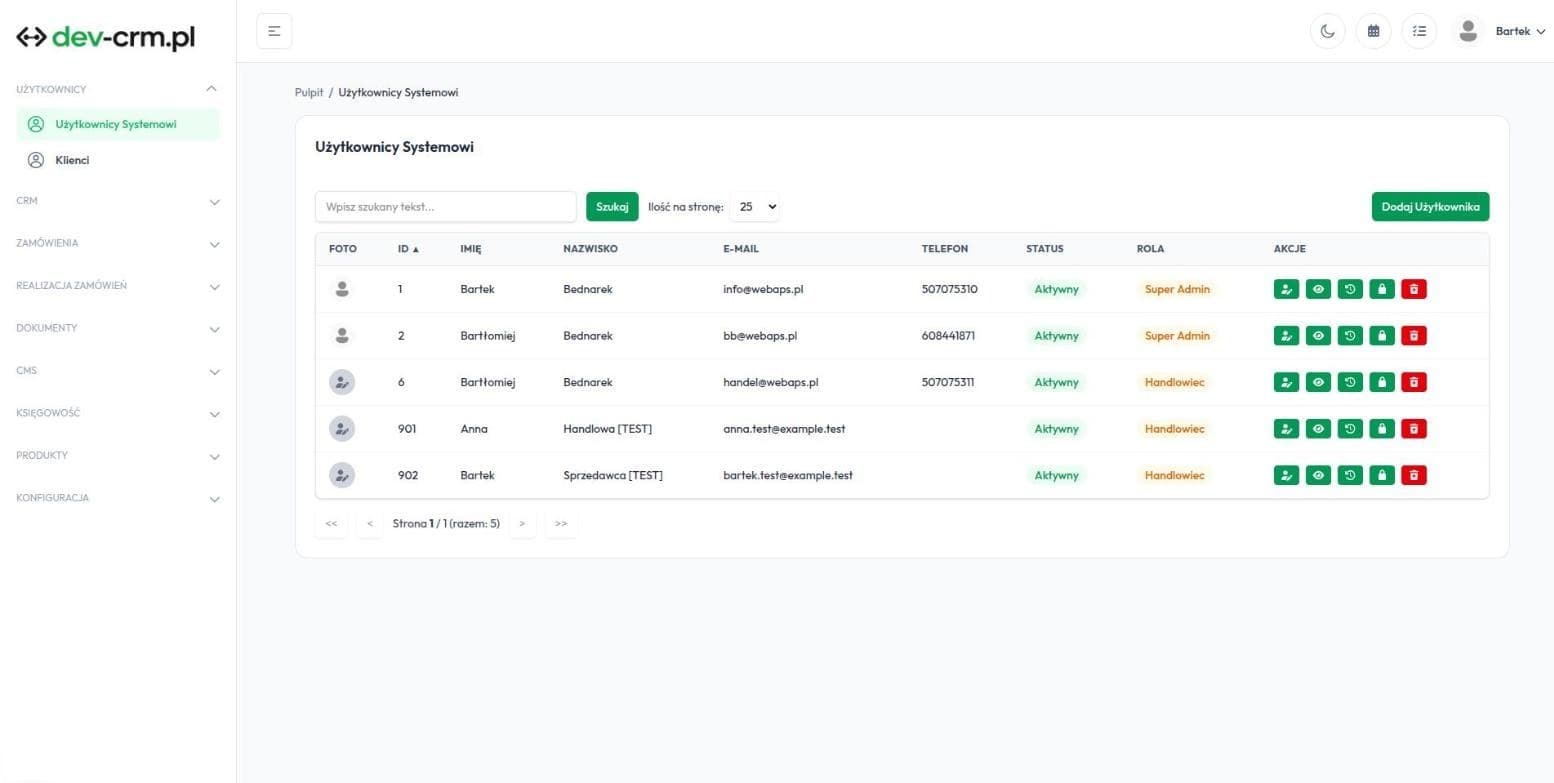1554x783 pixels.
Task: View user handel@webaps.pl via eye icon
Action: click(1318, 382)
